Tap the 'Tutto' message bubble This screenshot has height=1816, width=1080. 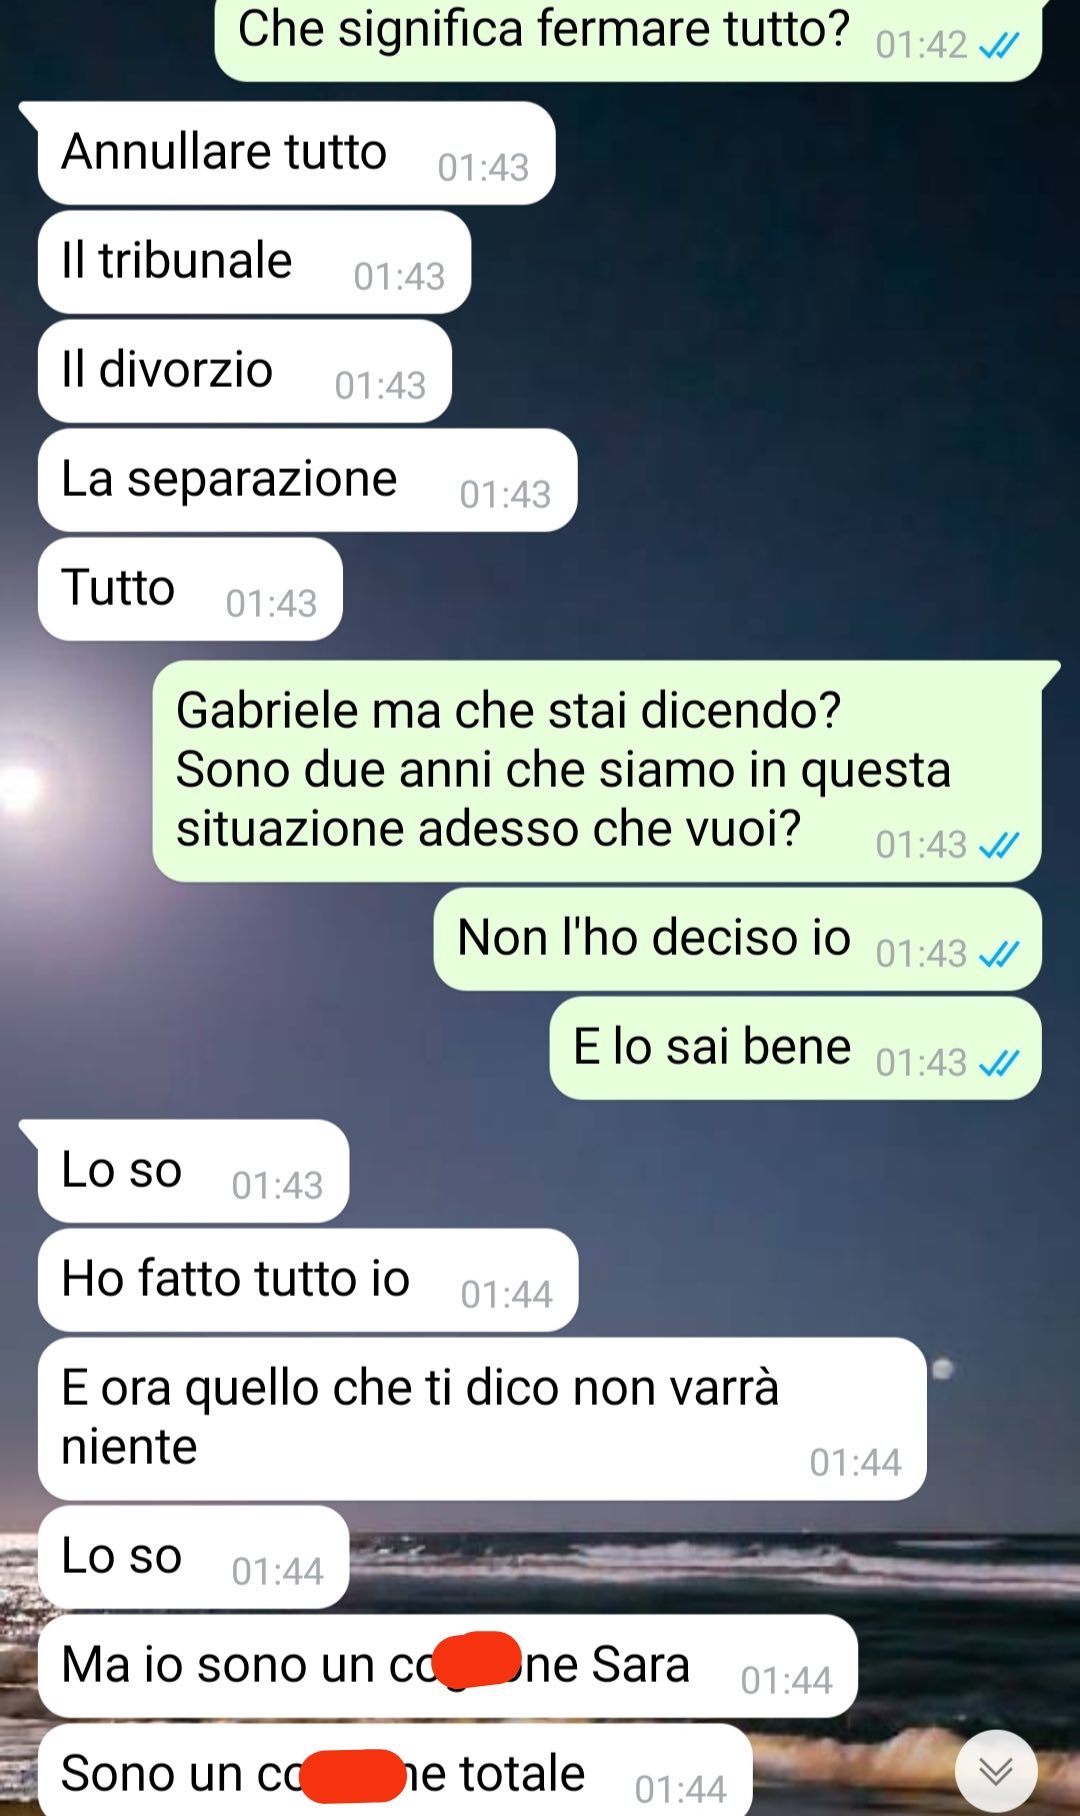(190, 589)
